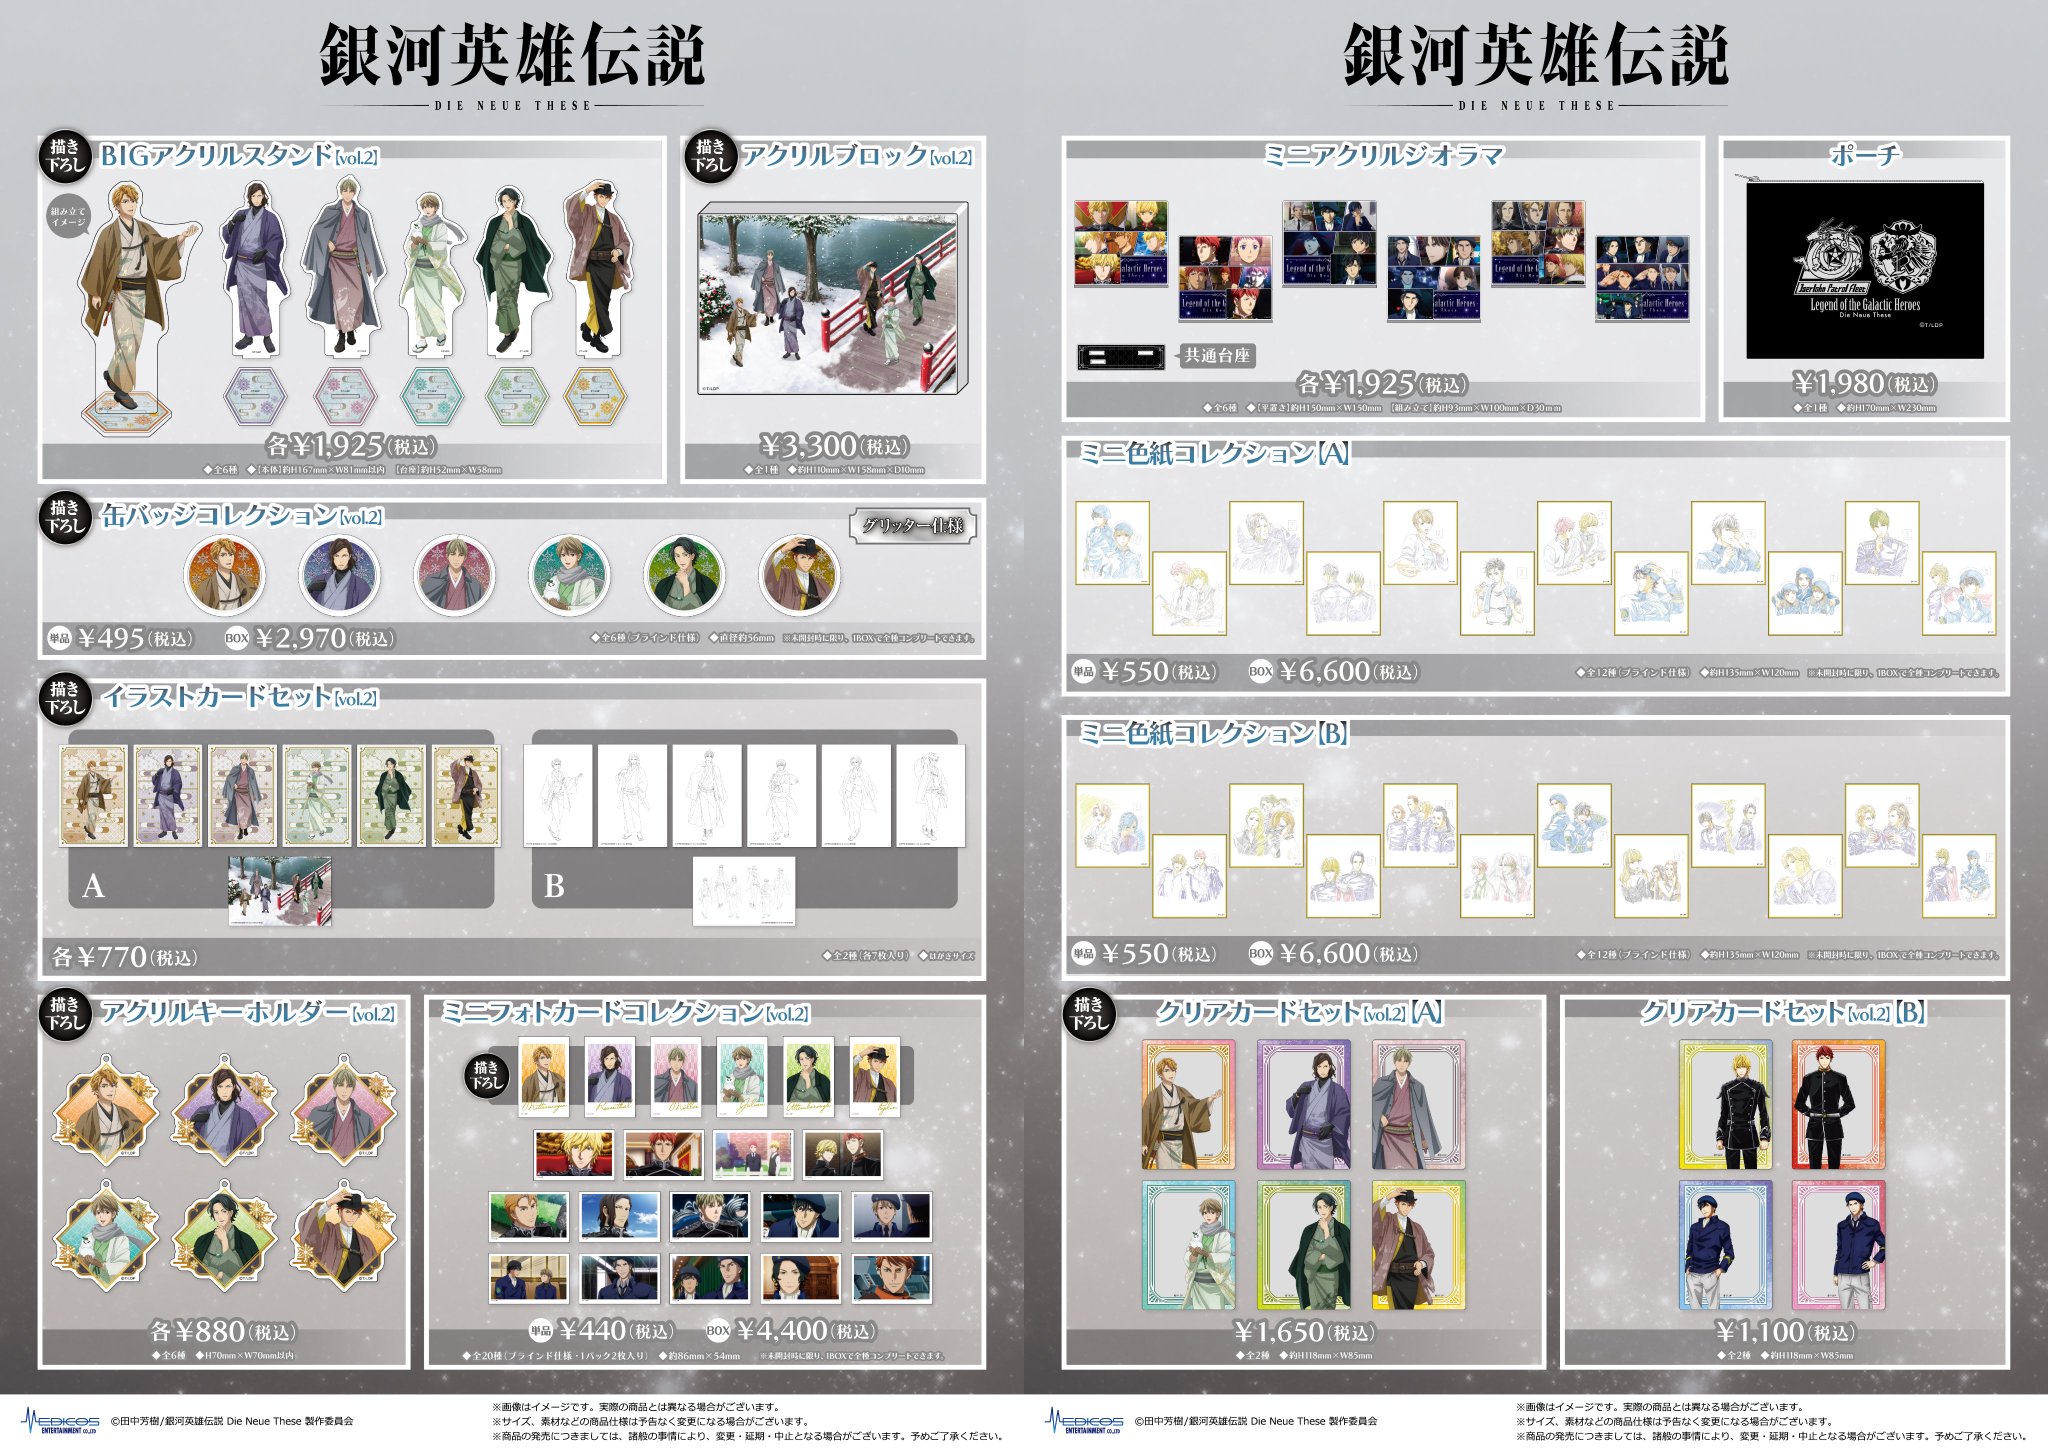Open the ポーチ heading
The height and width of the screenshot is (1448, 2048).
click(1865, 155)
